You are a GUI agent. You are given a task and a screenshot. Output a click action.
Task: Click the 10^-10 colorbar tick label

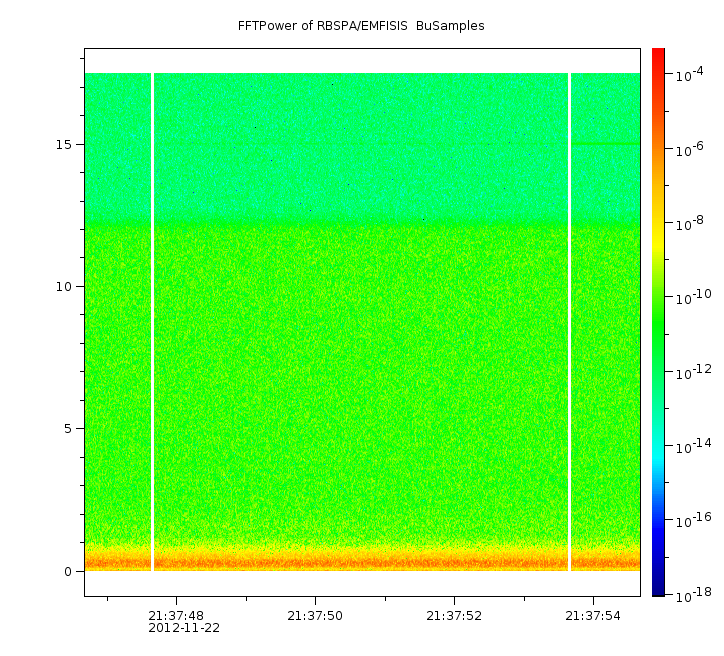(x=690, y=296)
